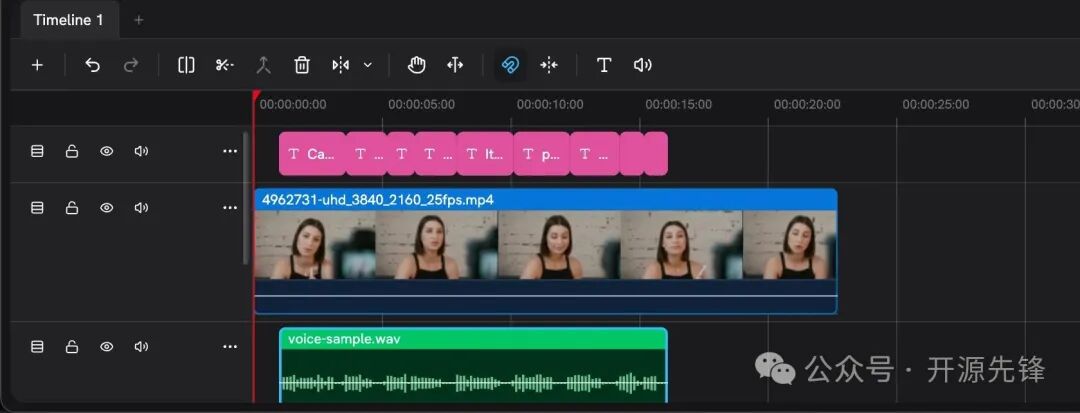Screen dimensions: 1080x413
Task: Click the mirror flip icon
Action: point(340,65)
